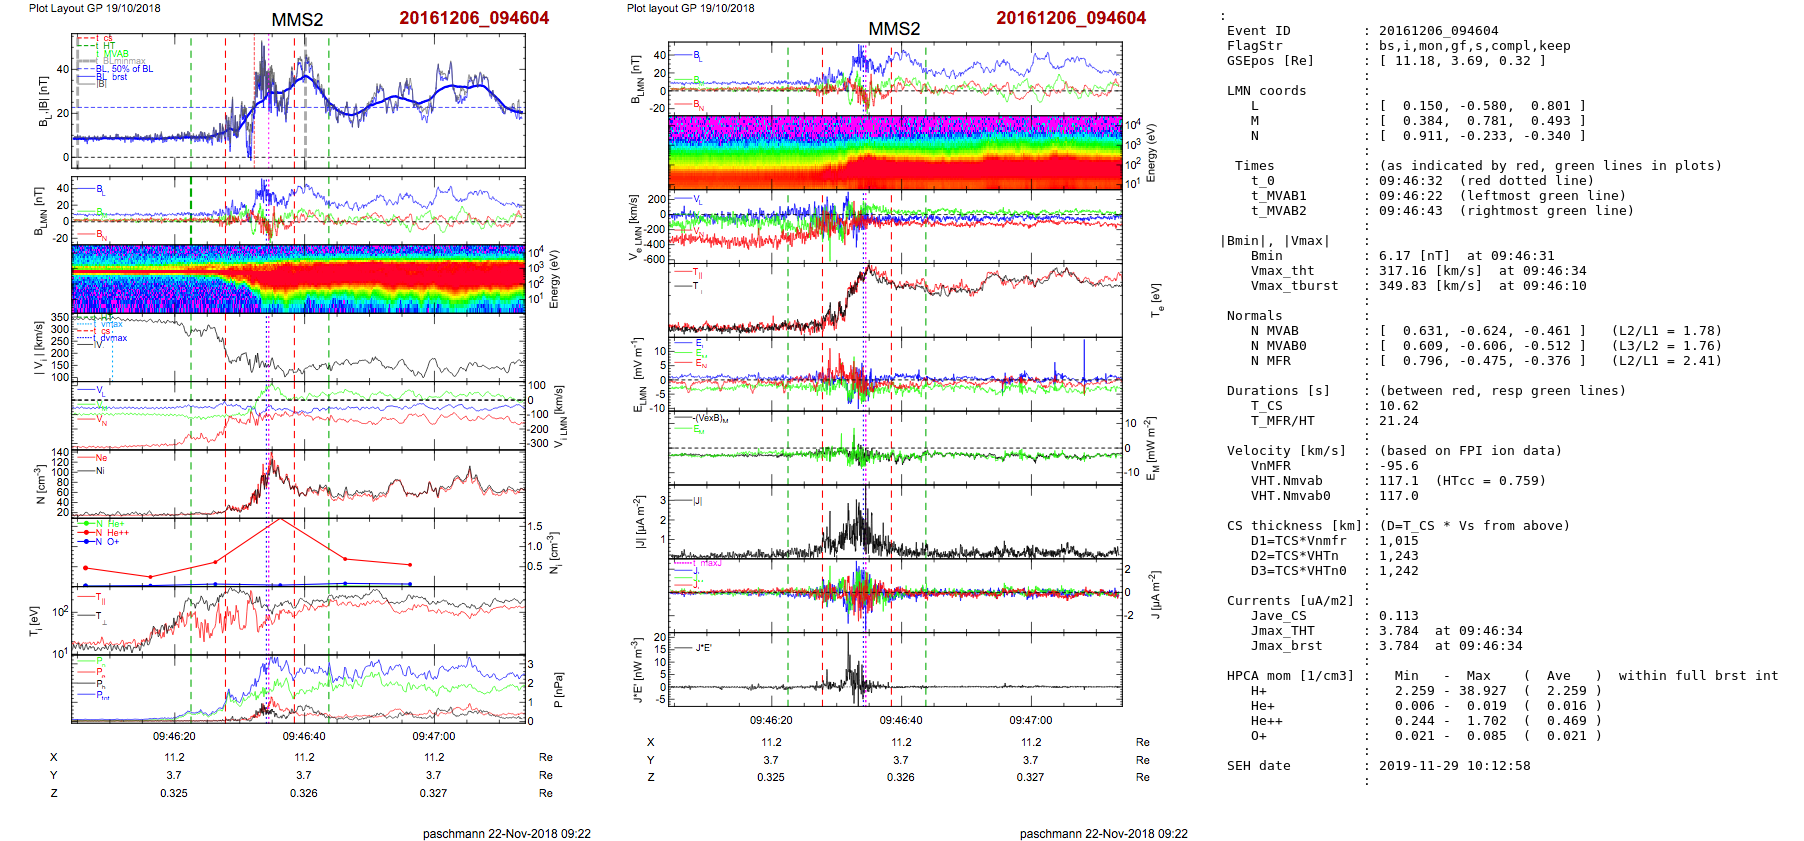This screenshot has width=1804, height=841.
Task: Click the N MFR normal vector row
Action: tap(1481, 361)
